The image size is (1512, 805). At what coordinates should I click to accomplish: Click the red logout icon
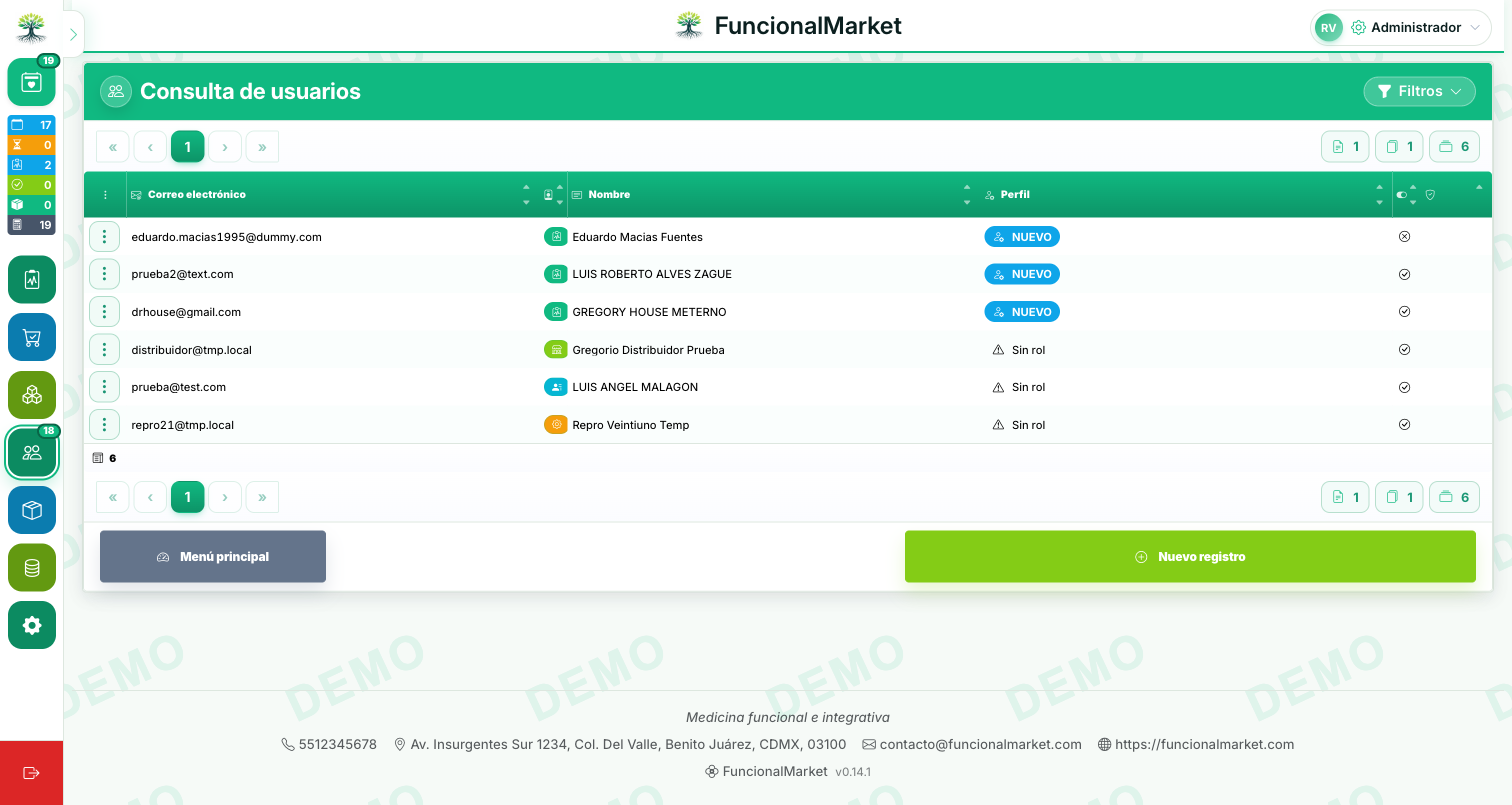(31, 773)
